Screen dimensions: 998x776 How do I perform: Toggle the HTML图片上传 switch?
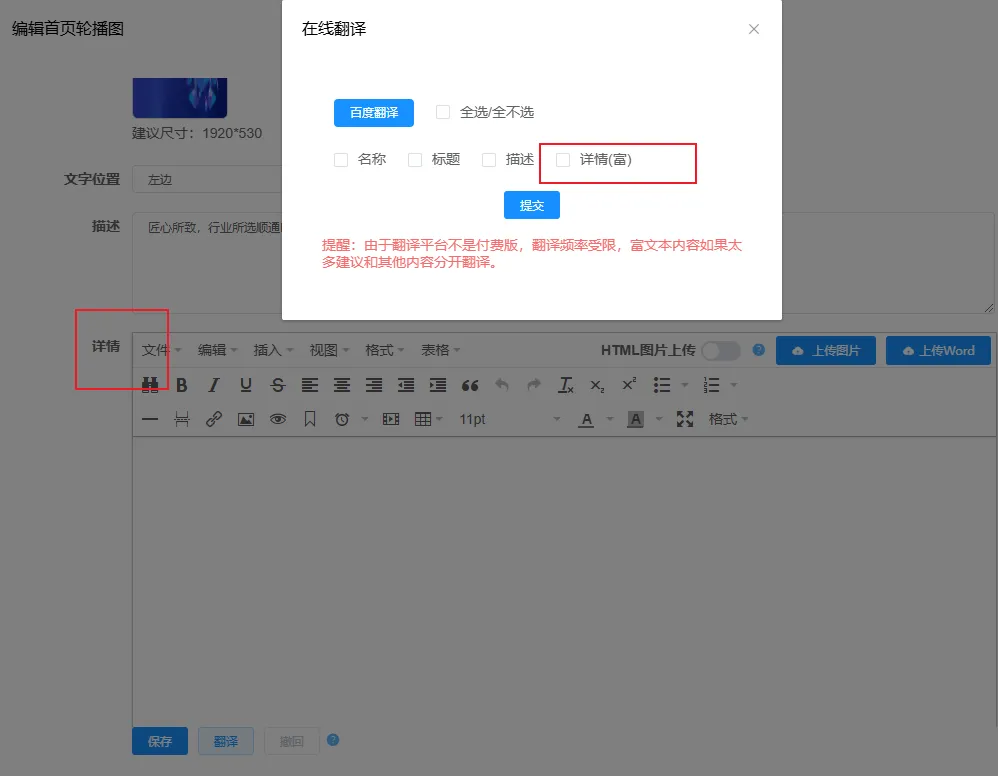point(720,351)
